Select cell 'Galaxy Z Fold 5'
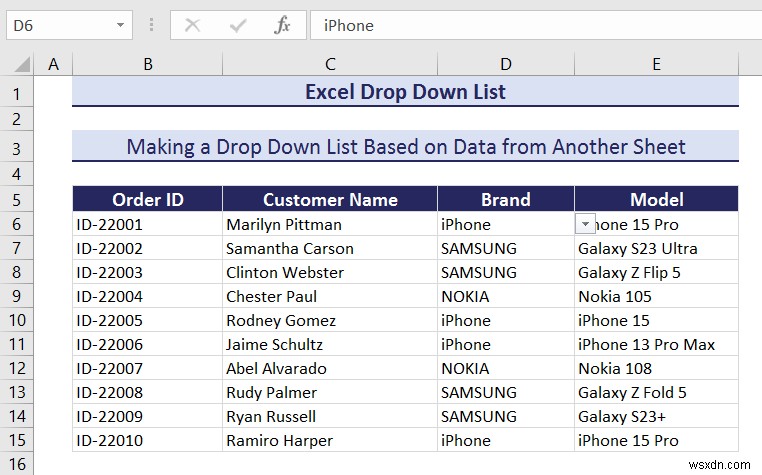 pos(656,392)
